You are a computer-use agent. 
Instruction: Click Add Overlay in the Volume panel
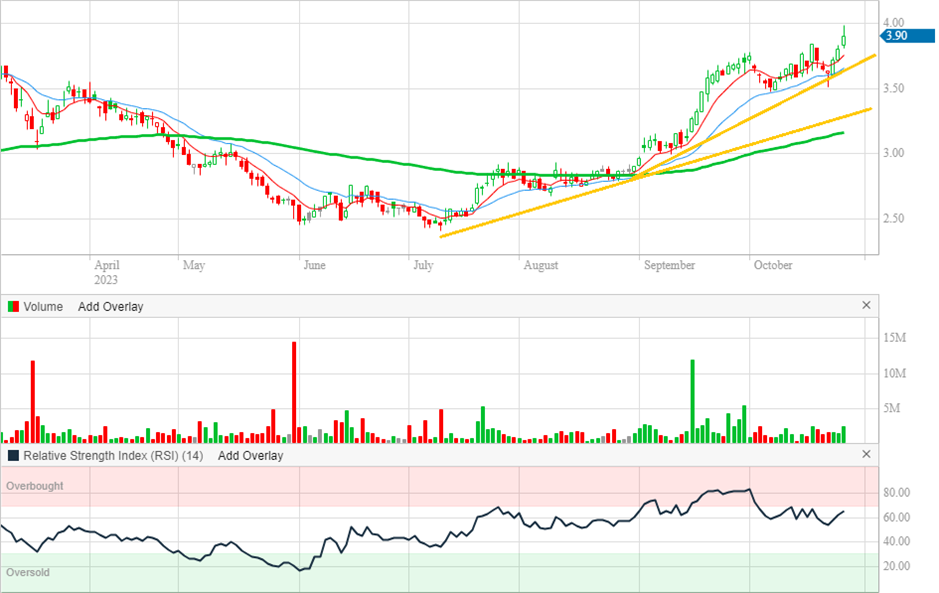tap(110, 307)
